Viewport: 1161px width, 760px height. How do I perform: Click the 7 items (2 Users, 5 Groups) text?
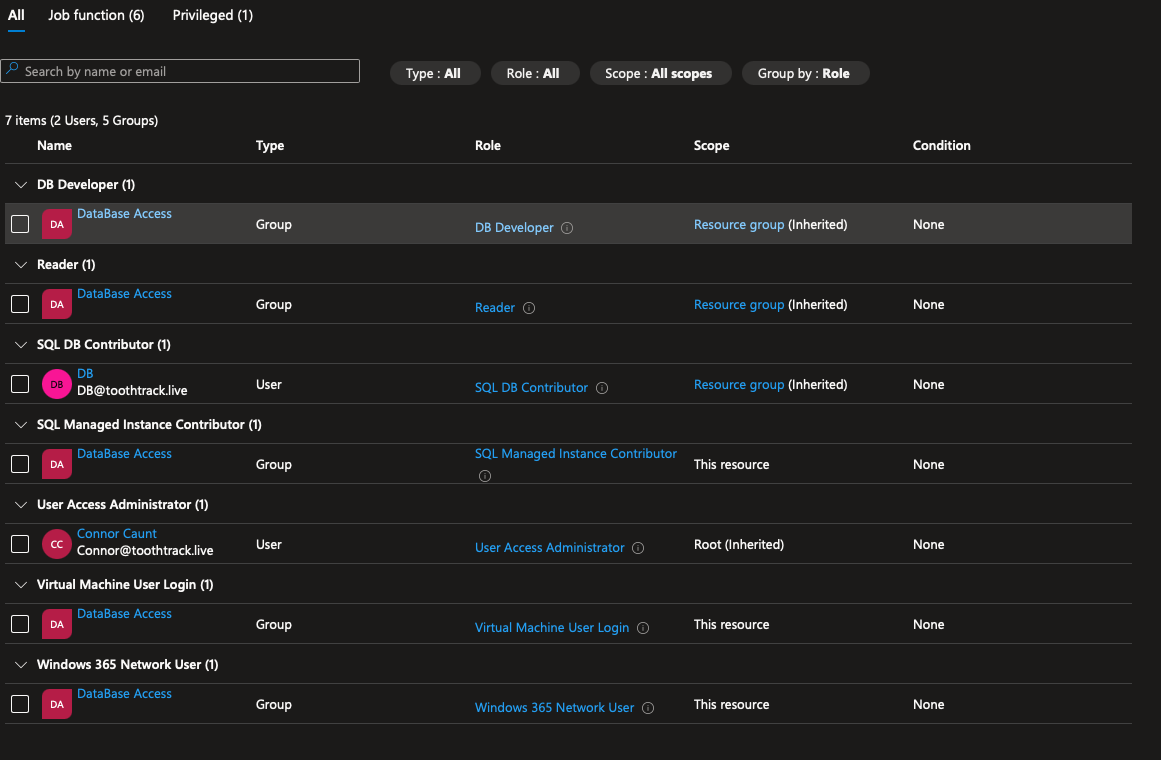coord(81,120)
